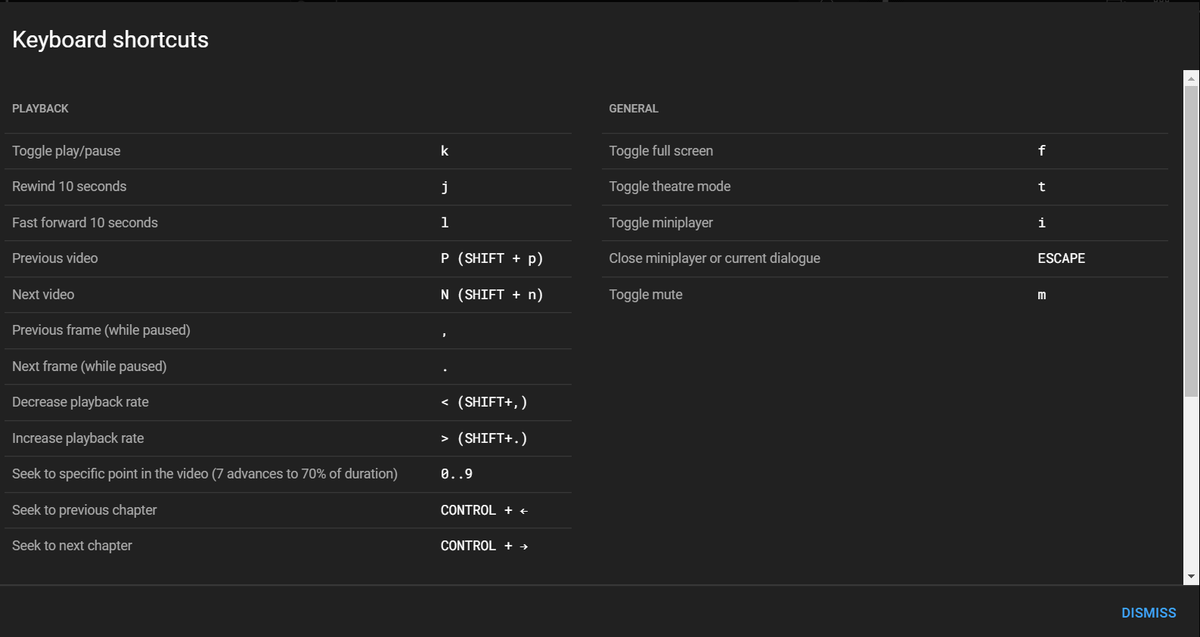Select the Toggle theatre mode row
The width and height of the screenshot is (1200, 637).
click(885, 186)
